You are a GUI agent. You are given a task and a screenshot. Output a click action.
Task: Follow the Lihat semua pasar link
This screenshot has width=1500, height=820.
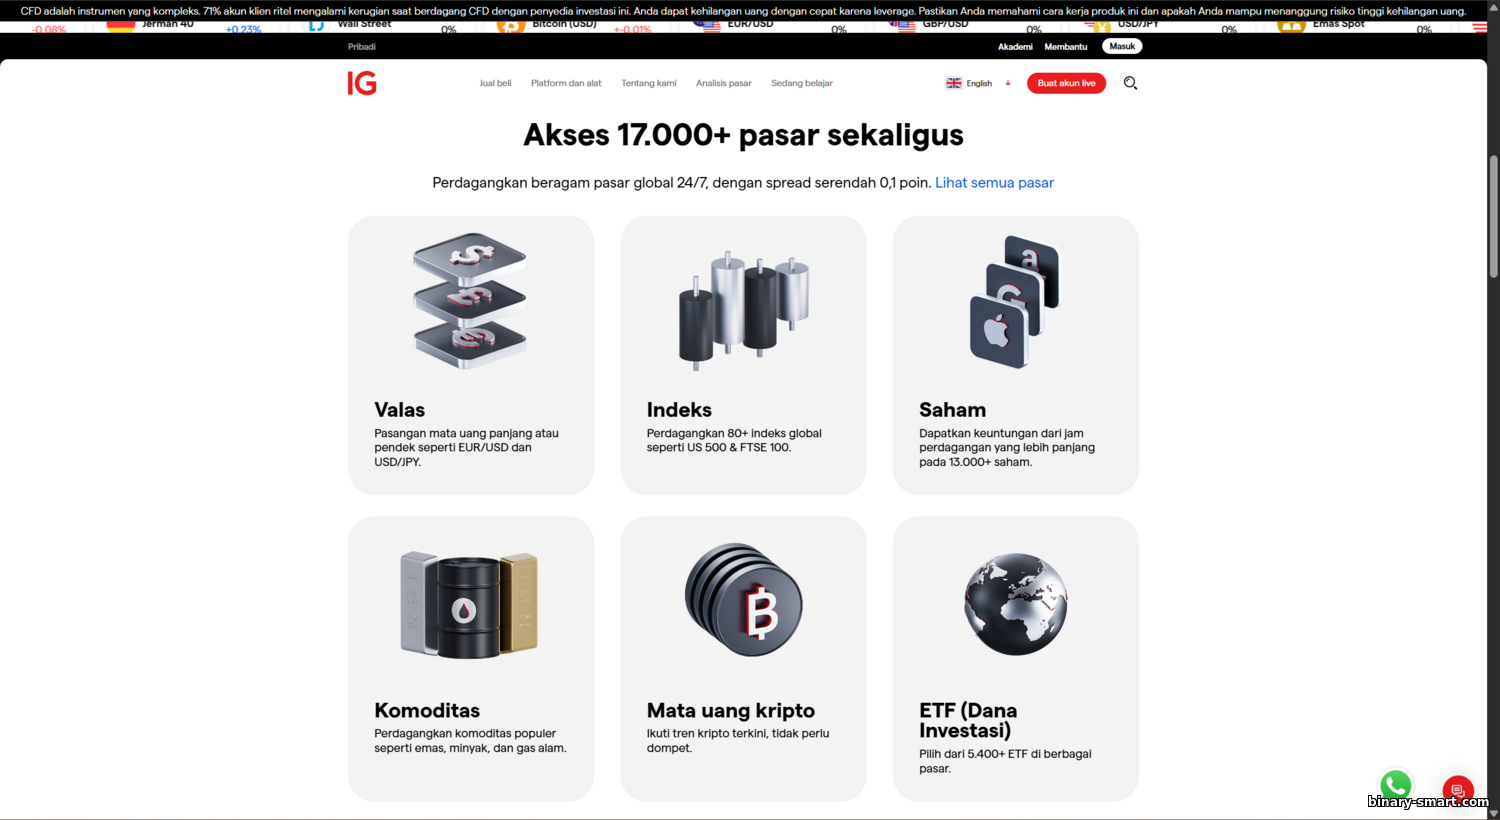pos(994,182)
